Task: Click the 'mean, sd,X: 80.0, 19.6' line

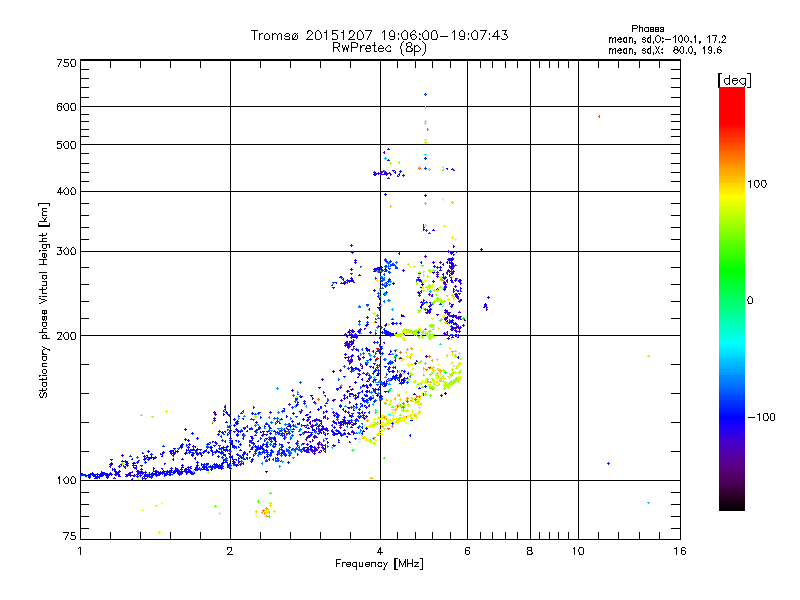Action: coord(665,50)
